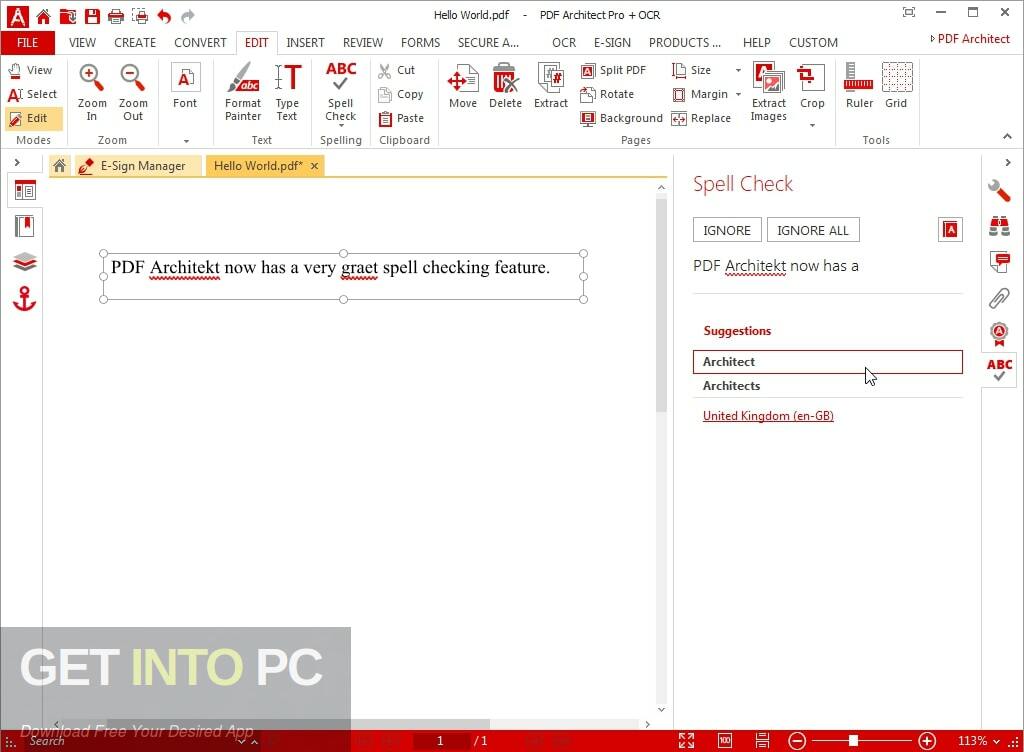Toggle the full screen mode icon
Screen dimensions: 1024x752
(908, 12)
